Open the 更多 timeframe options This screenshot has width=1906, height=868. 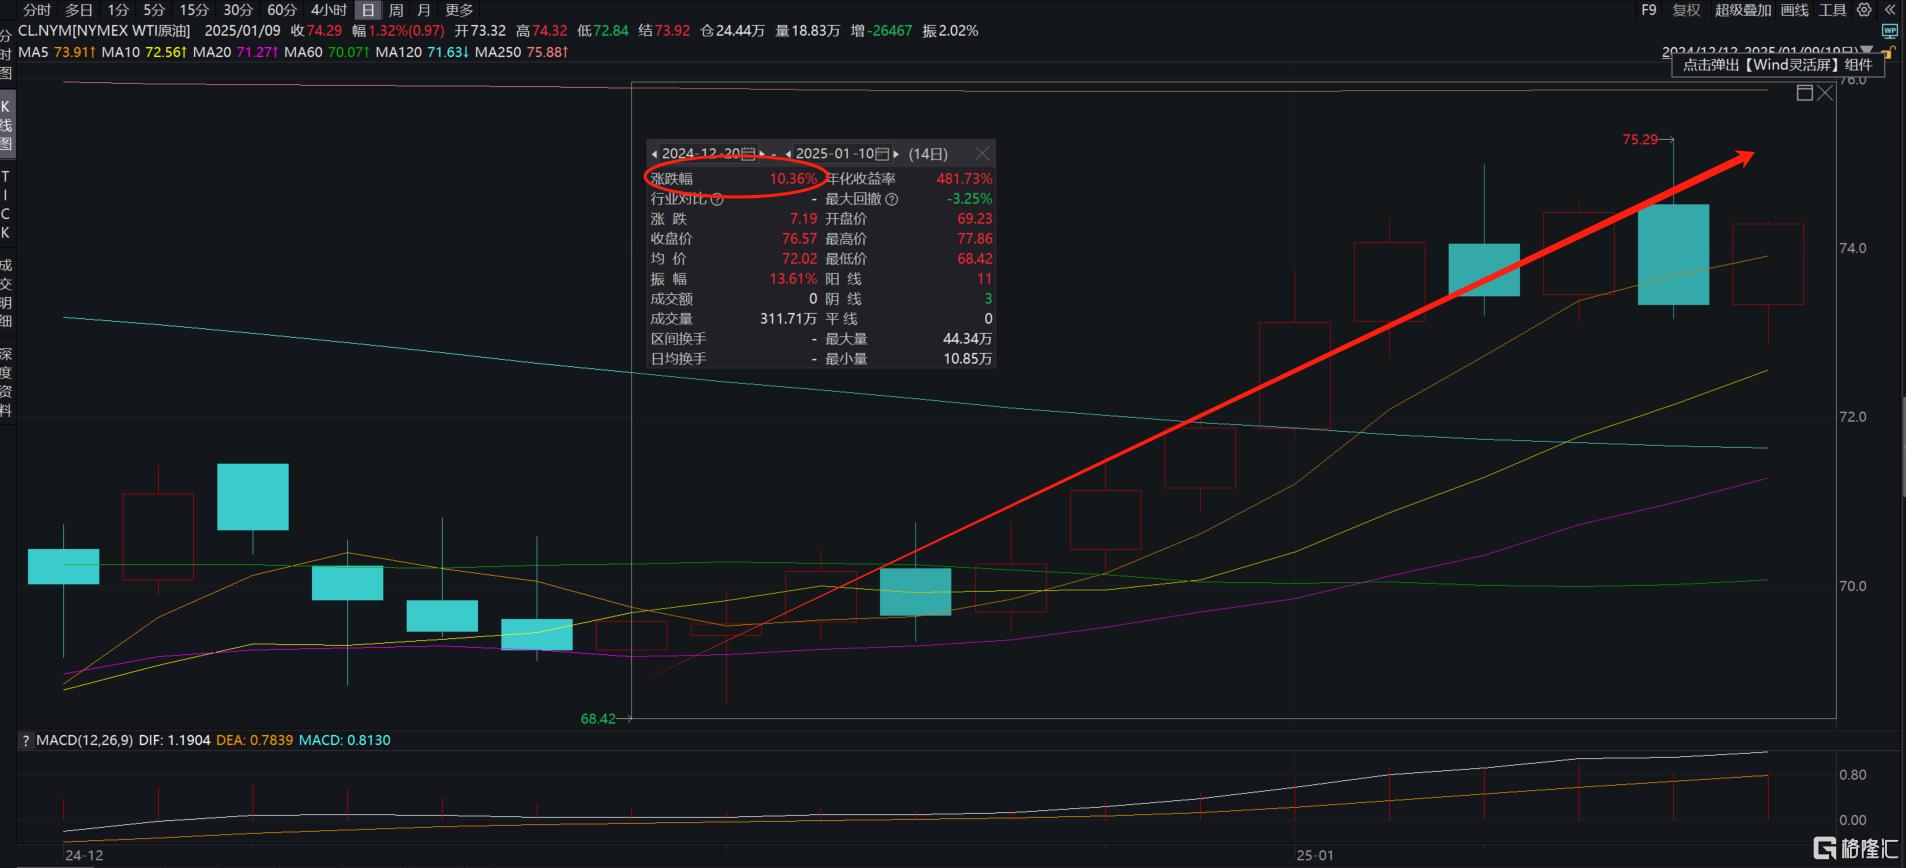(459, 10)
